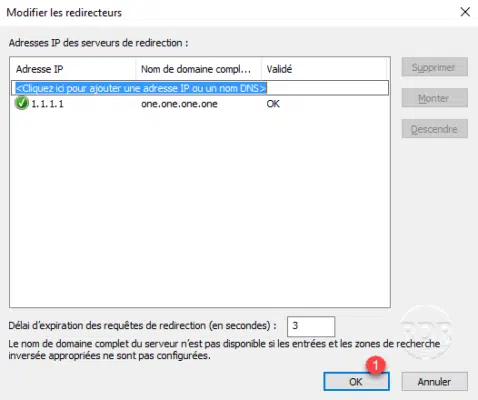Close the Modifier les redirecteurs dialog
This screenshot has width=478, height=400.
click(465, 12)
